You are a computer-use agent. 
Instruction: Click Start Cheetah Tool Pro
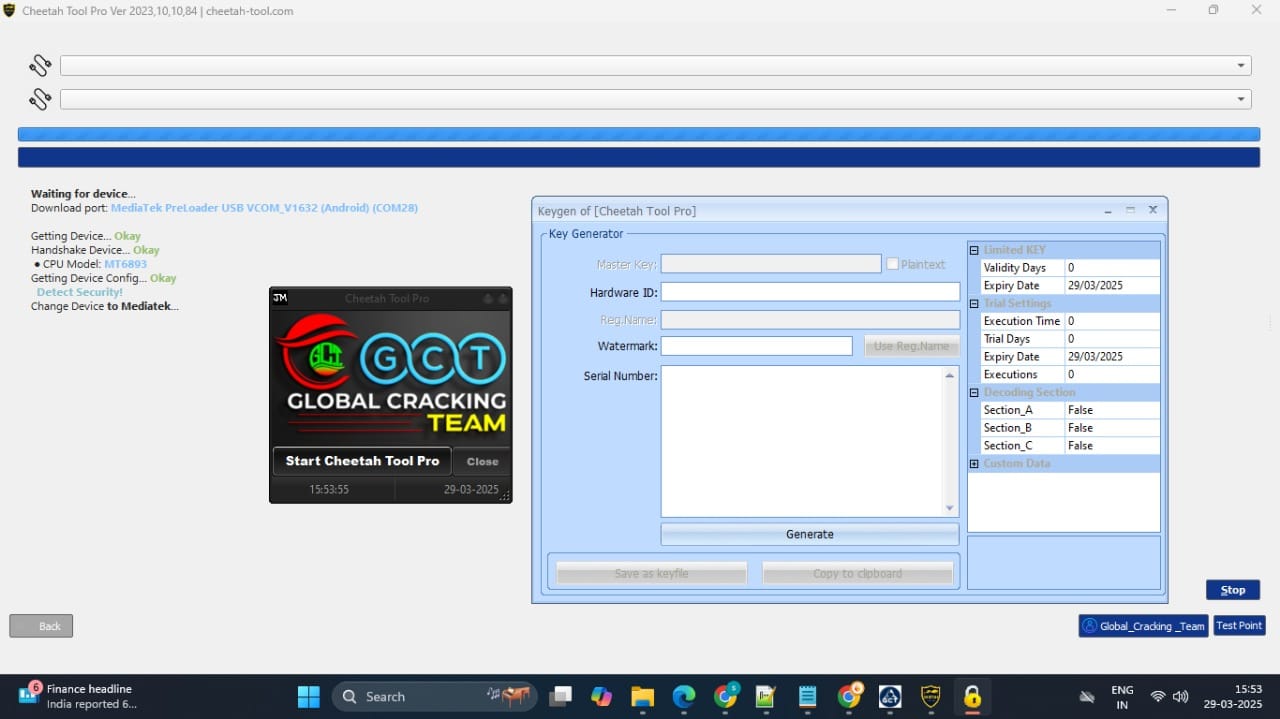click(x=362, y=461)
